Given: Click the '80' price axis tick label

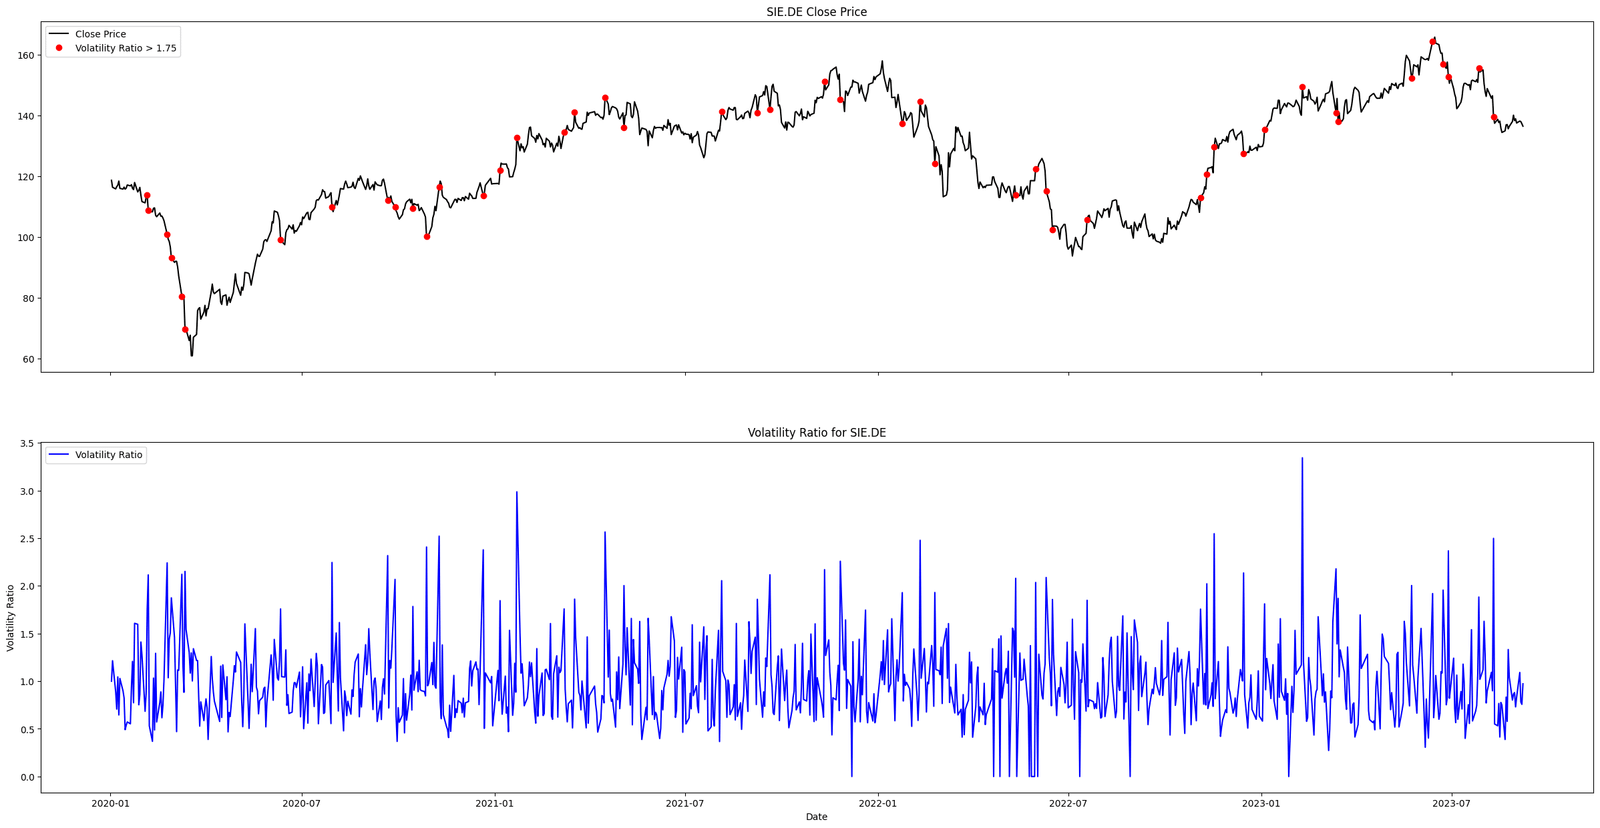Looking at the screenshot, I should pos(29,299).
